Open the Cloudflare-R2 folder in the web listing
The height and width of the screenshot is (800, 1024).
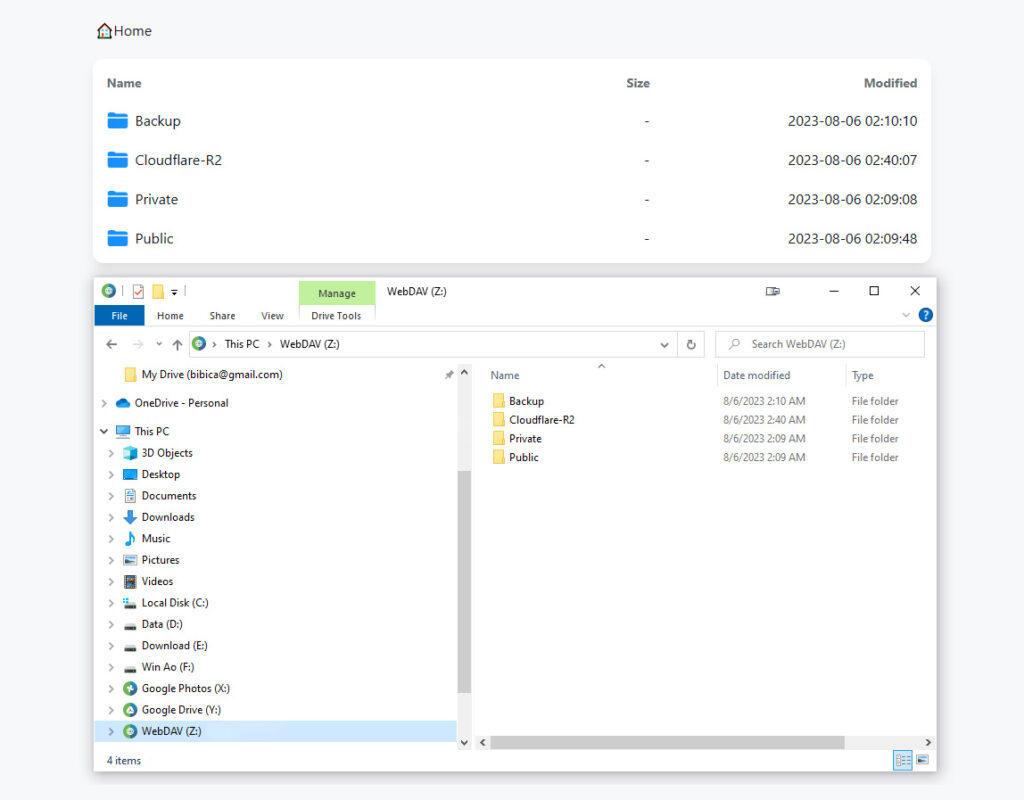pyautogui.click(x=178, y=160)
